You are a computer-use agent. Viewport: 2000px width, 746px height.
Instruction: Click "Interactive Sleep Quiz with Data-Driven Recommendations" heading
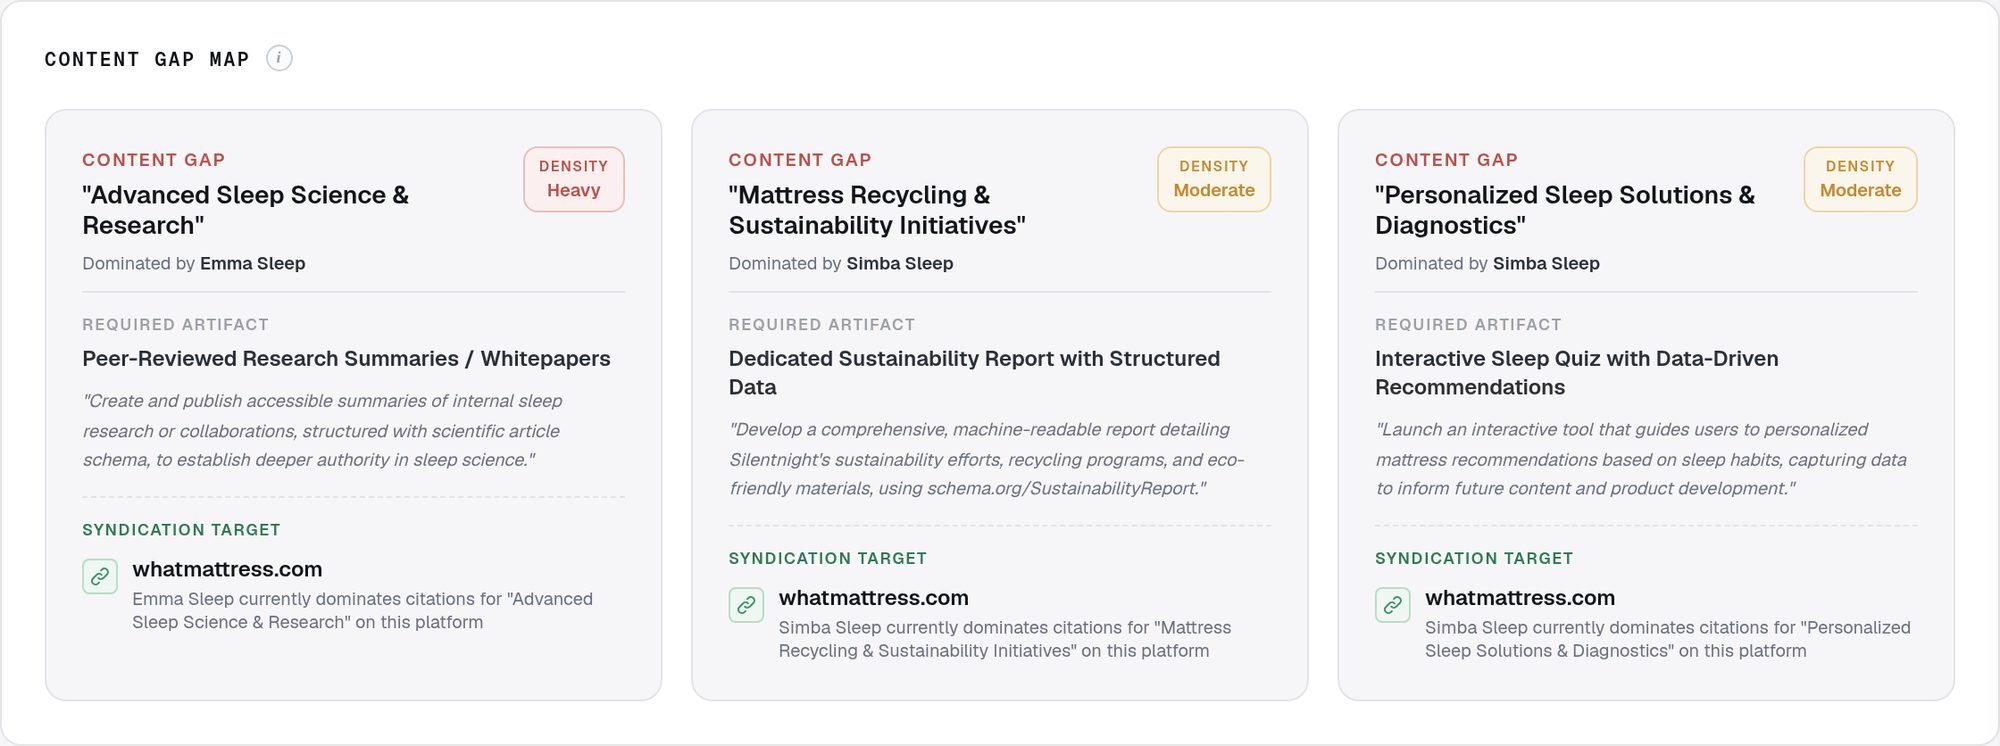point(1577,373)
